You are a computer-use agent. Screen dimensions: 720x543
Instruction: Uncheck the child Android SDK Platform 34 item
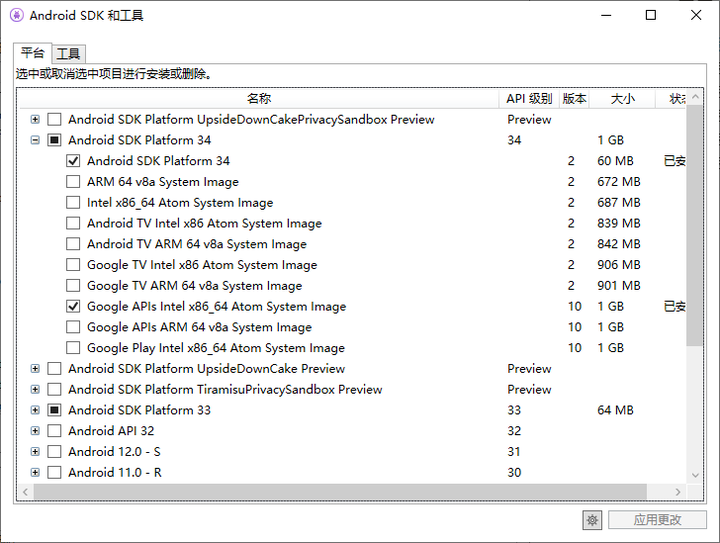click(73, 161)
